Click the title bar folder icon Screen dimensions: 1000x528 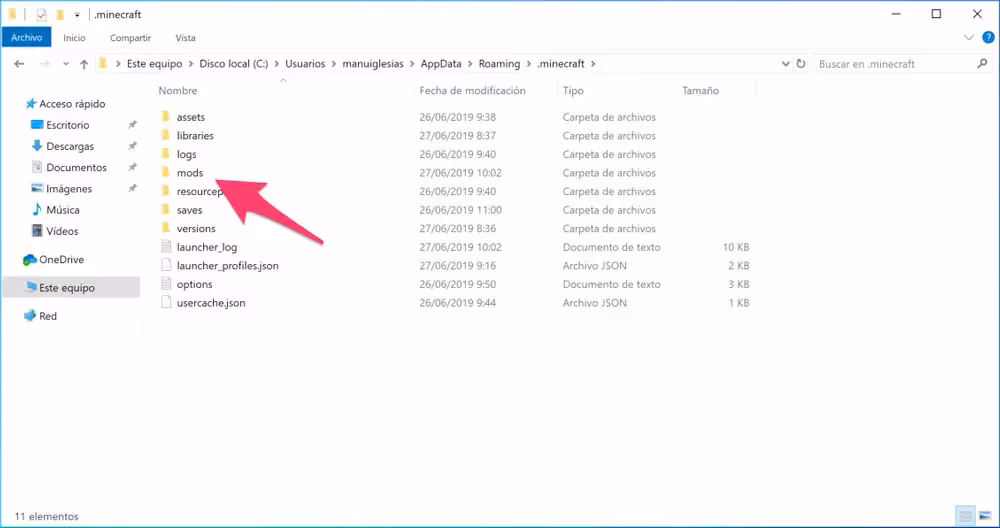pyautogui.click(x=12, y=14)
